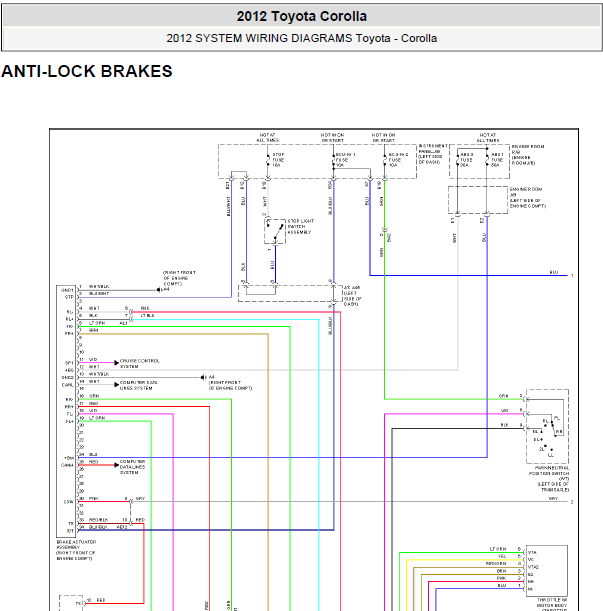Click the "ECU-IG 1 FUSE" label

tap(345, 160)
